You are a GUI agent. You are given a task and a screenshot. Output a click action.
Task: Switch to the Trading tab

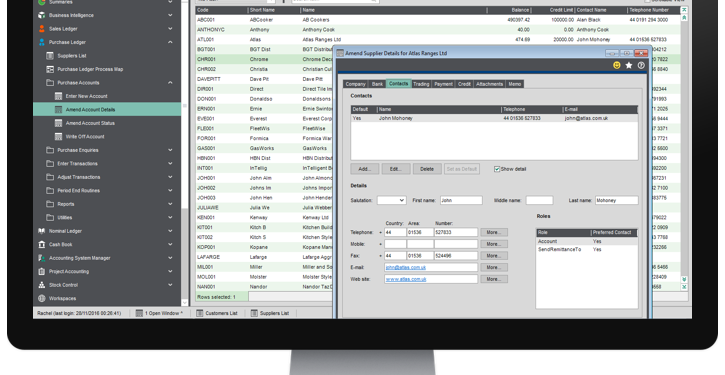(x=421, y=84)
